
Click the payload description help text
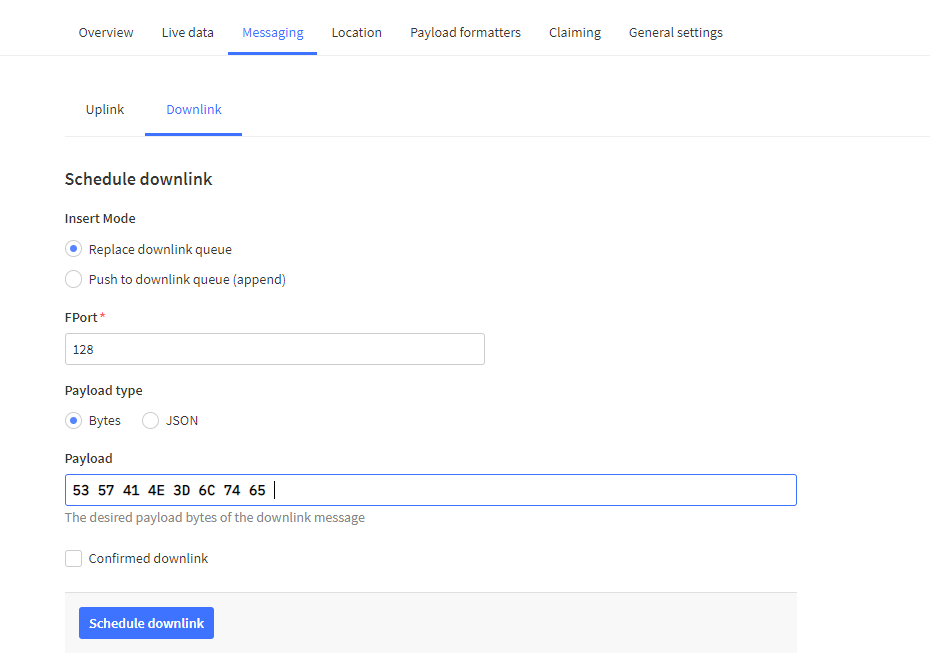[215, 518]
